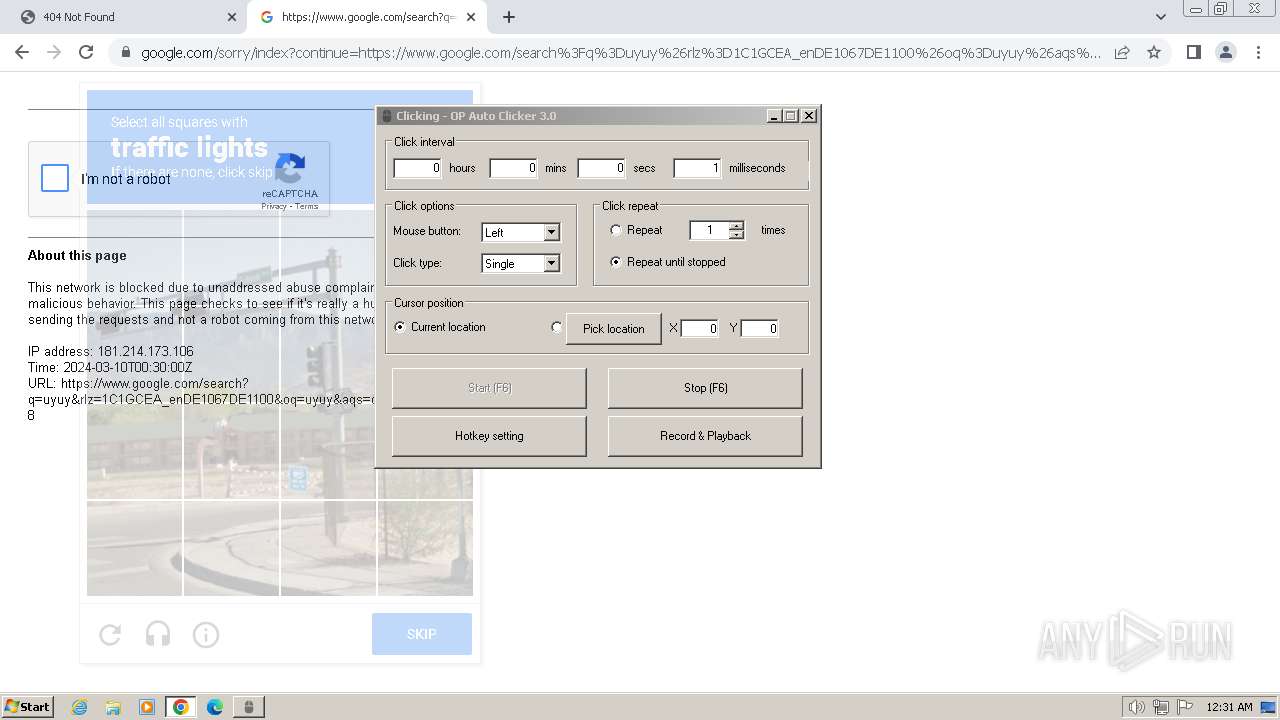The height and width of the screenshot is (720, 1280).
Task: Open the Chrome three-dot menu
Action: coord(1257,52)
